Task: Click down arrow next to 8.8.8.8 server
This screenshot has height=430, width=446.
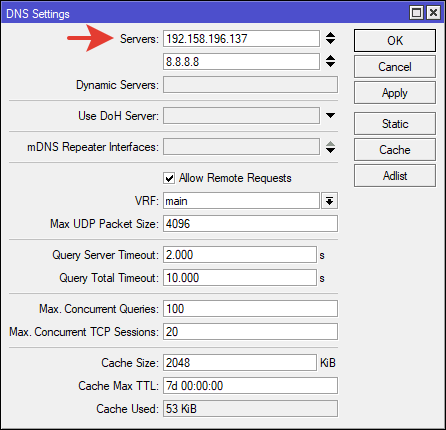Action: [x=330, y=65]
